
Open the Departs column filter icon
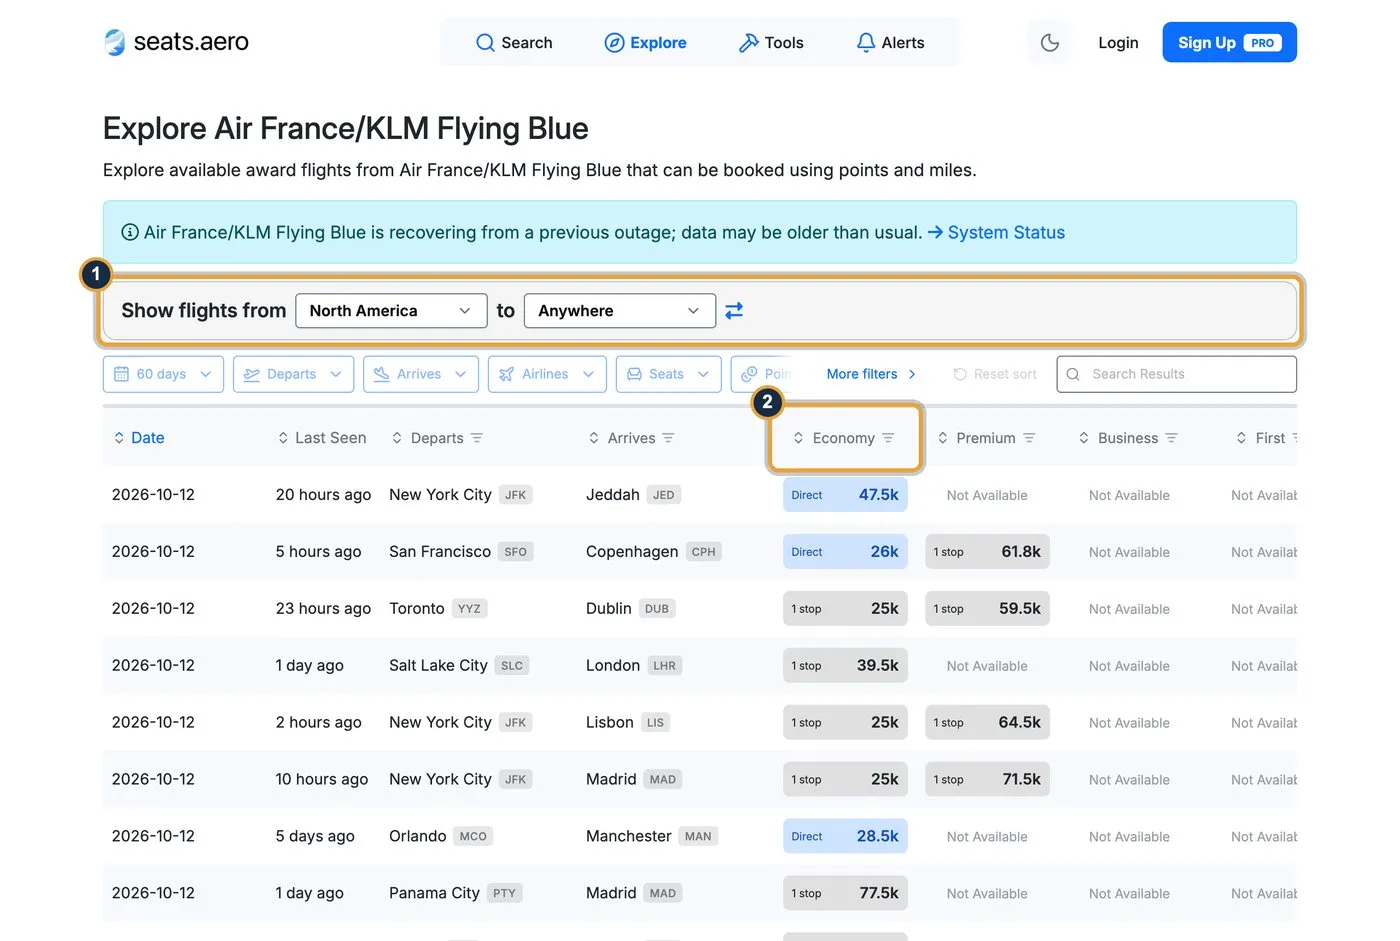(x=477, y=438)
